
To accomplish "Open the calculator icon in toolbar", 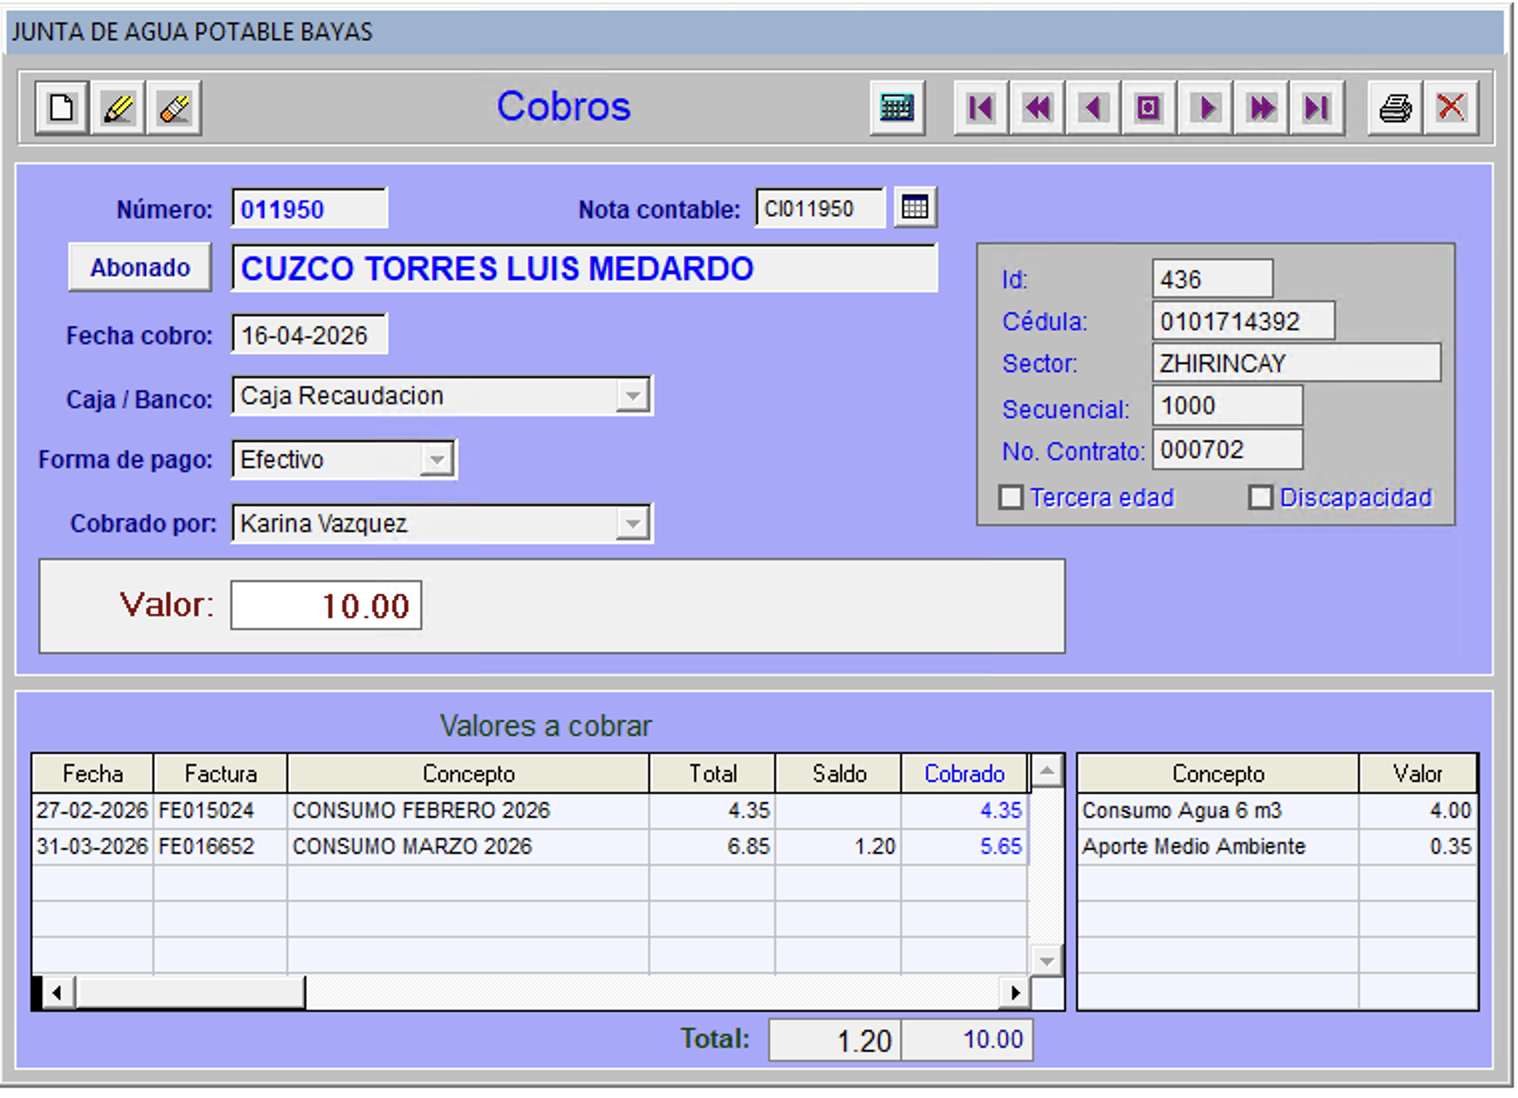I will point(896,107).
